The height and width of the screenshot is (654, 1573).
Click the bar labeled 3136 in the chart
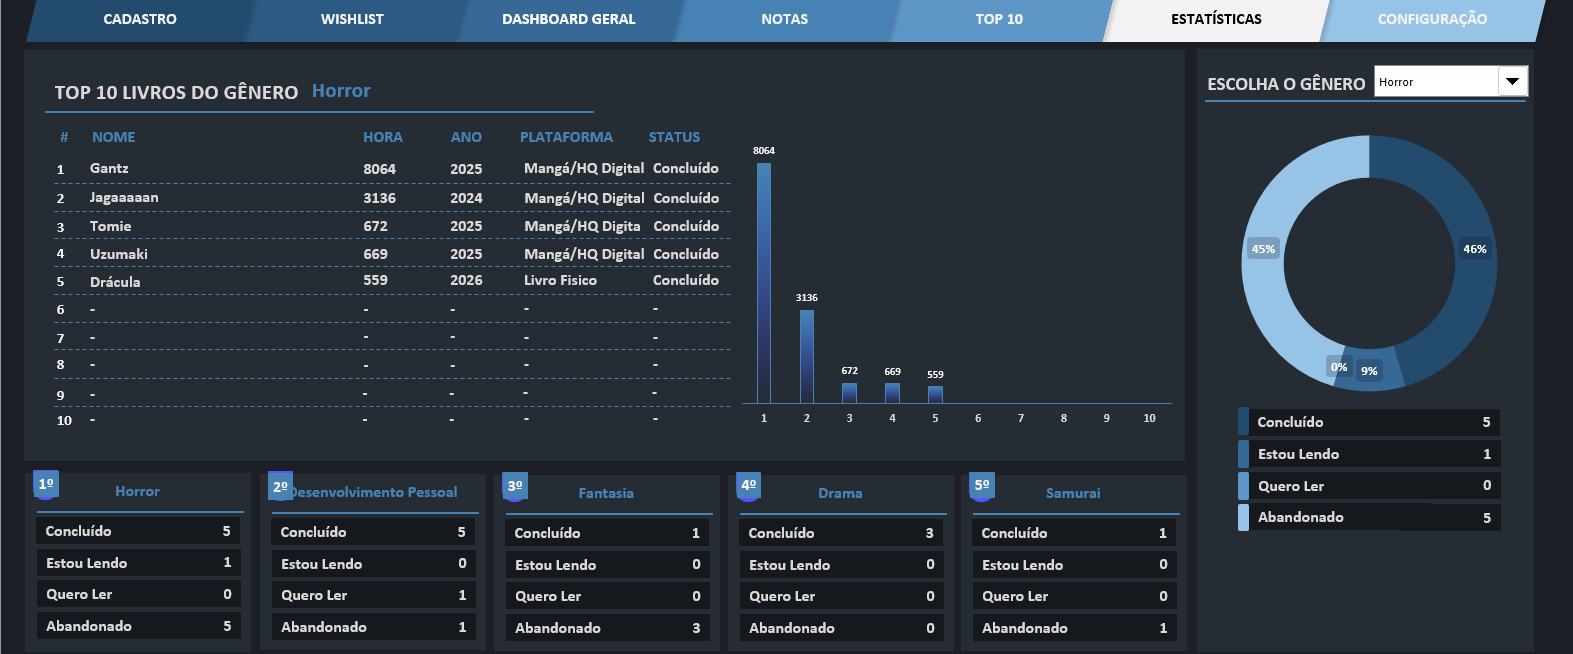[807, 356]
